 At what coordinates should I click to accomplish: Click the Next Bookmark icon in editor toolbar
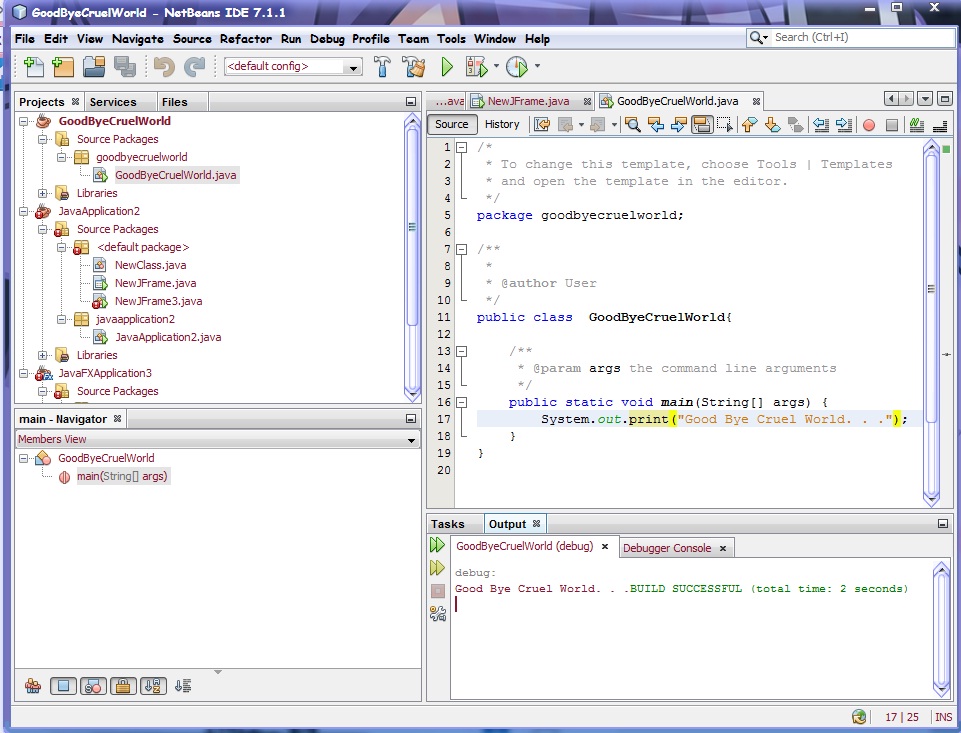(x=772, y=125)
